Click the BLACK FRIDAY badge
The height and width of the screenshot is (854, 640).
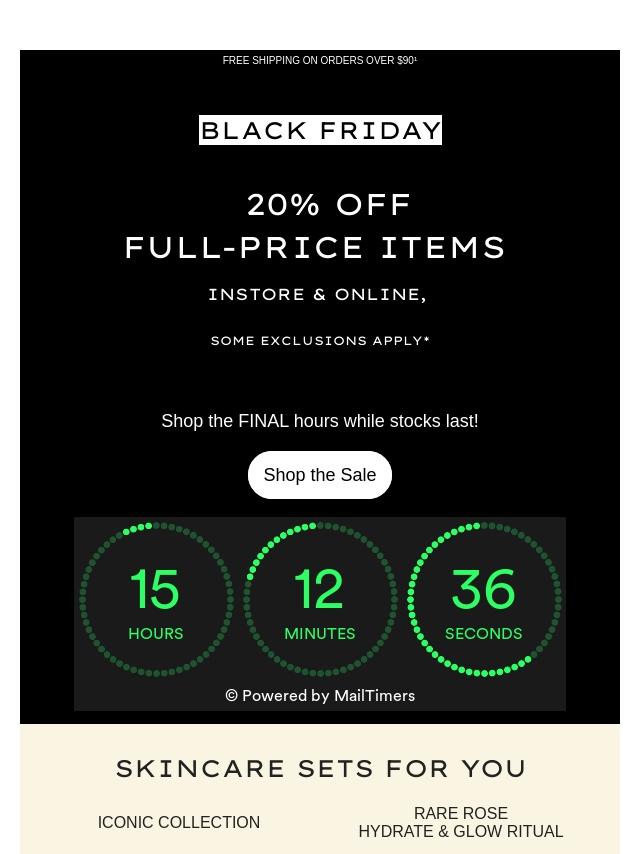click(320, 130)
